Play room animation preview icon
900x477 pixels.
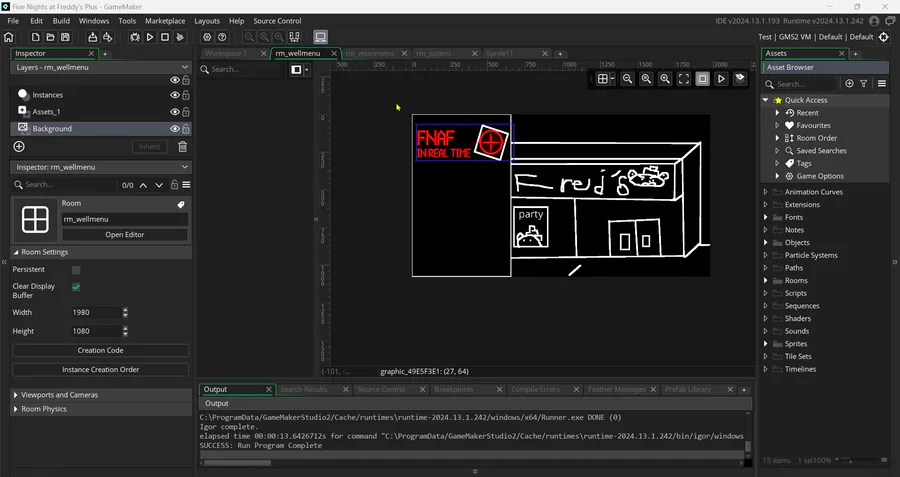721,79
